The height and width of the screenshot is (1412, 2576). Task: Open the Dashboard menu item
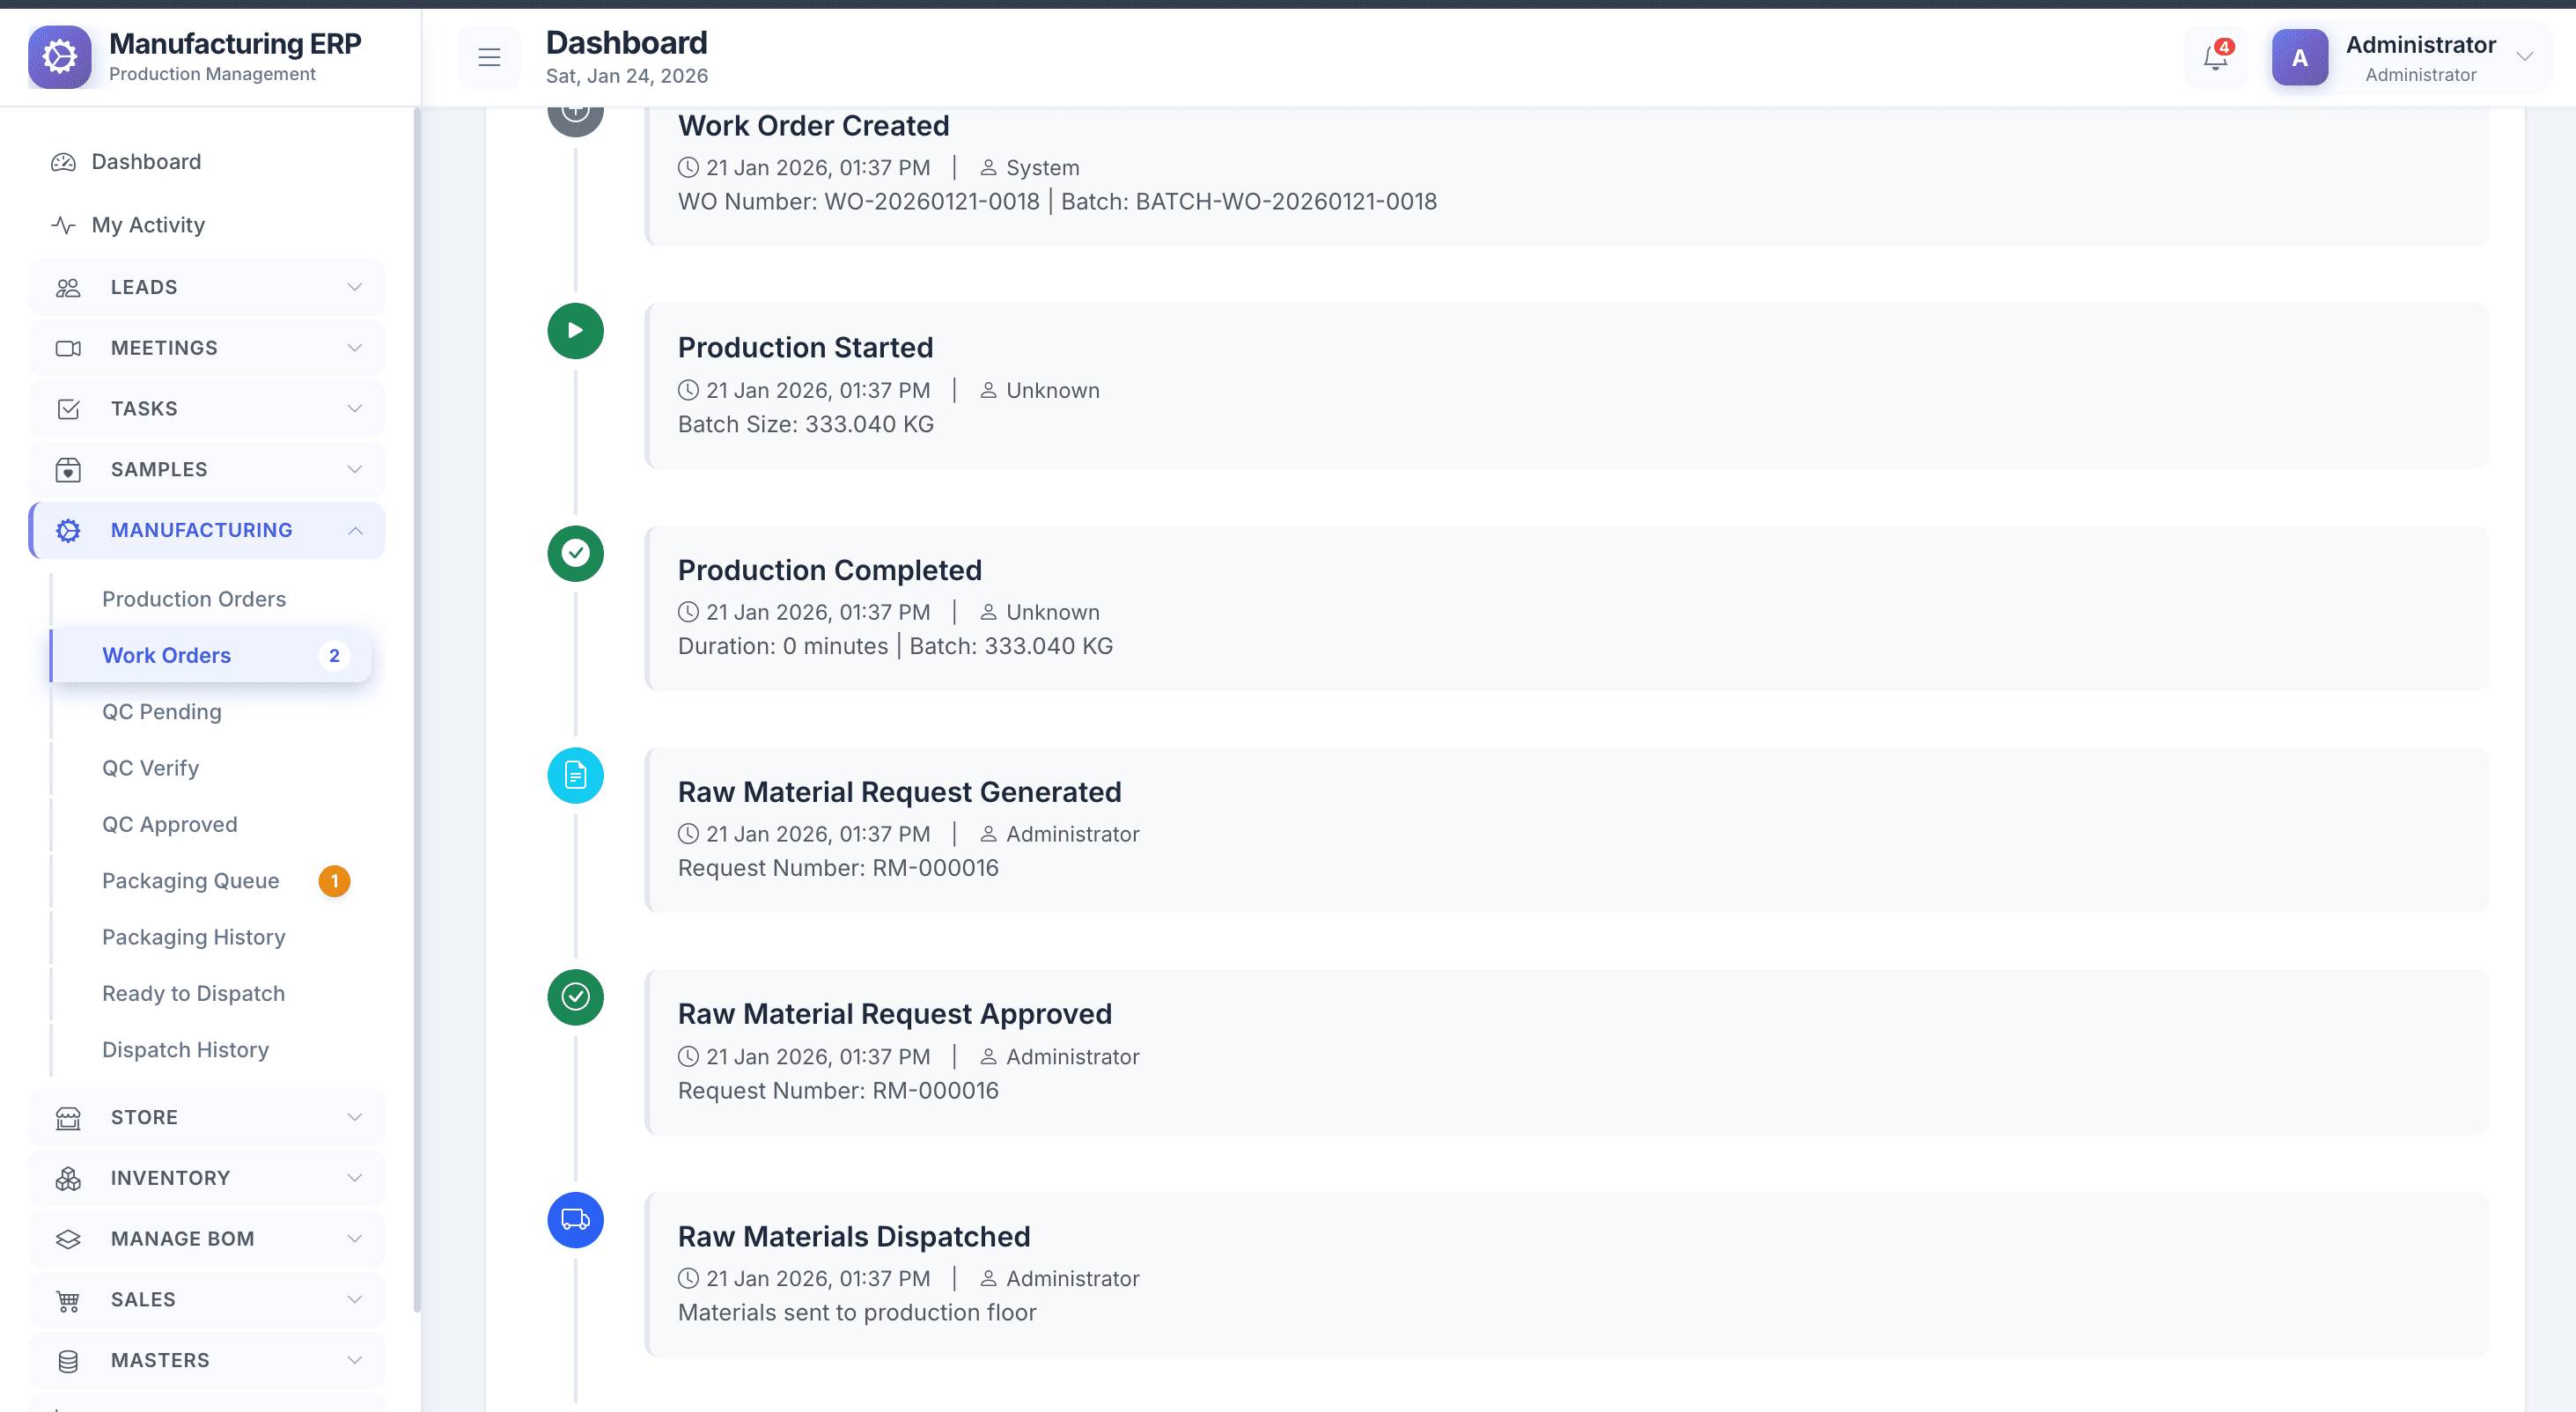coord(146,162)
